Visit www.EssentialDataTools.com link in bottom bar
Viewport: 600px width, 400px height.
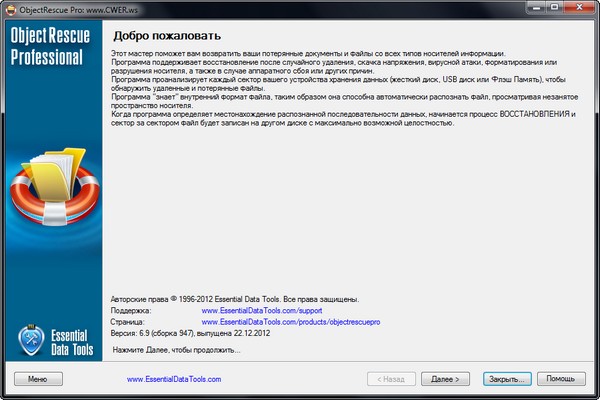coord(174,380)
